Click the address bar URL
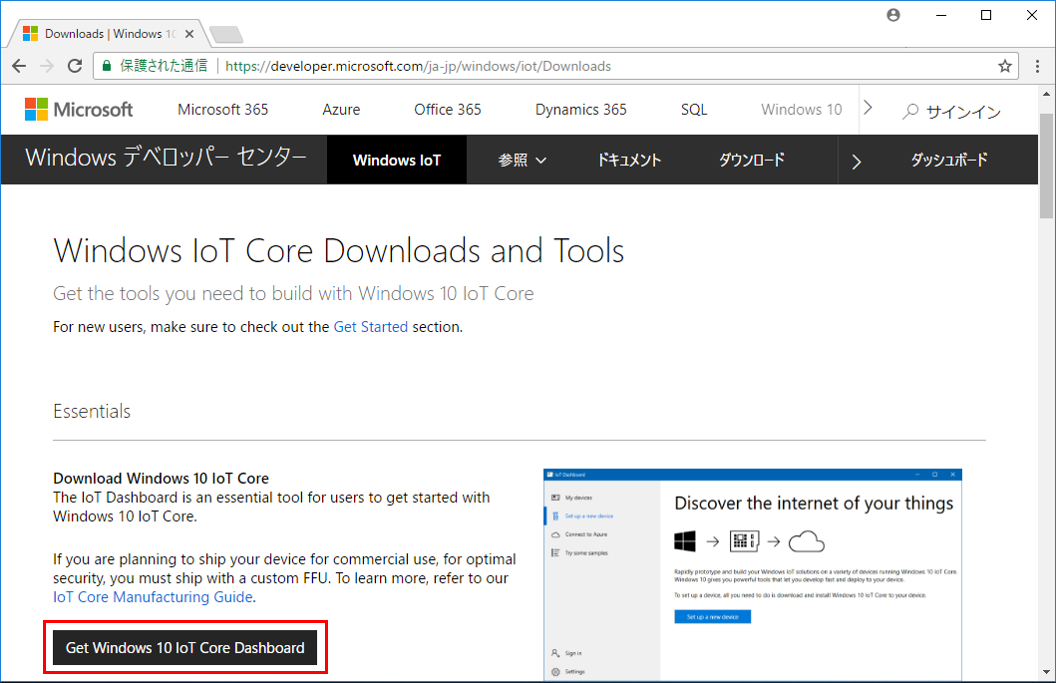Viewport: 1056px width, 683px height. (x=418, y=66)
